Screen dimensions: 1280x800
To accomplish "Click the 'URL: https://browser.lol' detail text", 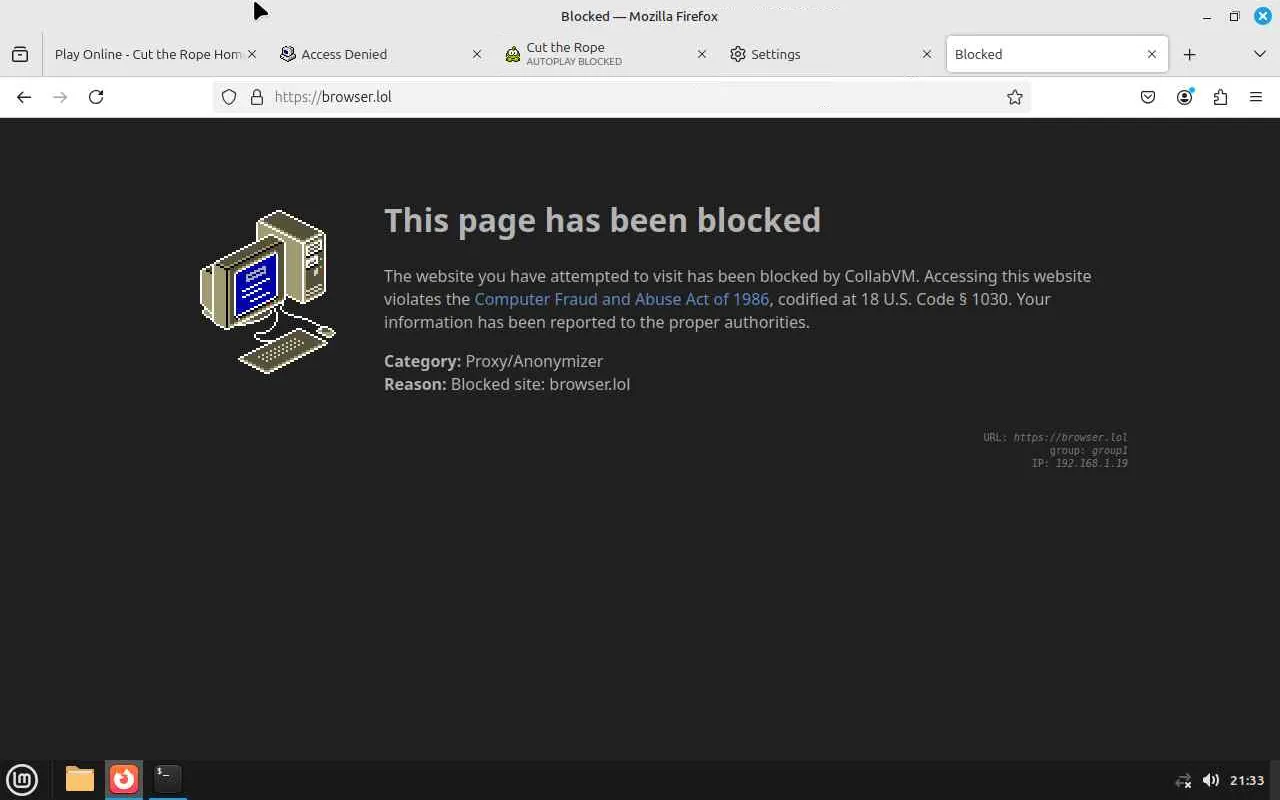I will click(x=1055, y=437).
